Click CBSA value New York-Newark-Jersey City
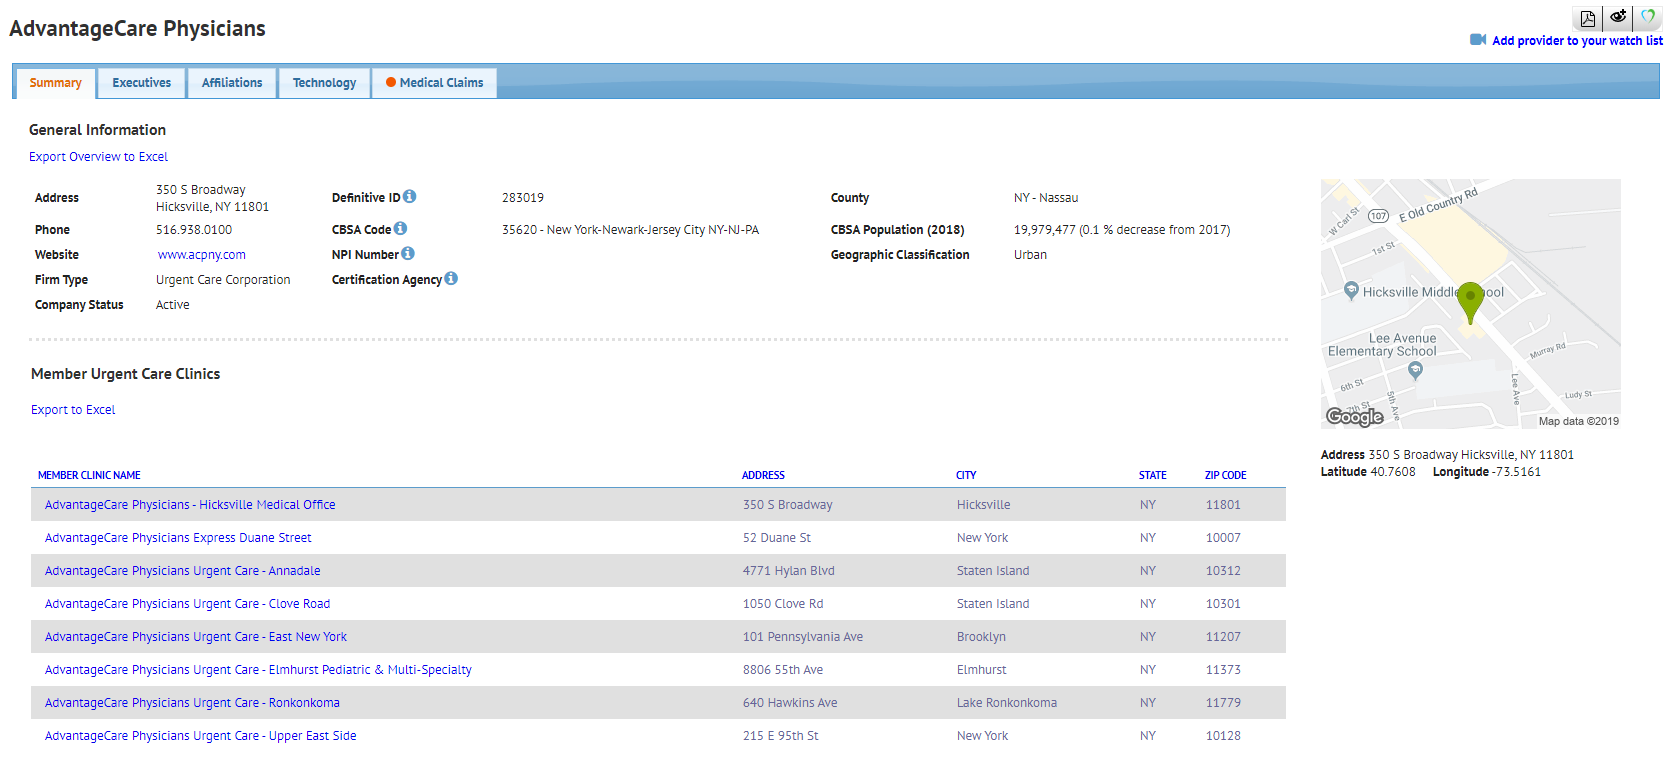This screenshot has height=766, width=1672. tap(630, 230)
